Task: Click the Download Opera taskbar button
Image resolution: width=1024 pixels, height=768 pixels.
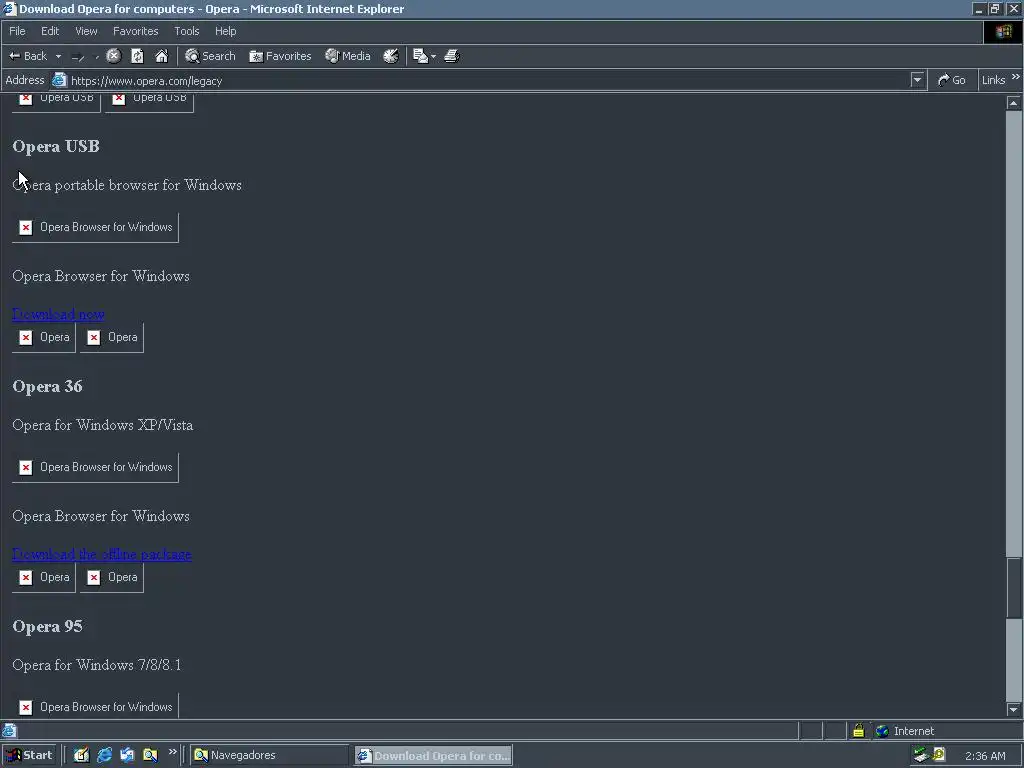Action: click(434, 756)
